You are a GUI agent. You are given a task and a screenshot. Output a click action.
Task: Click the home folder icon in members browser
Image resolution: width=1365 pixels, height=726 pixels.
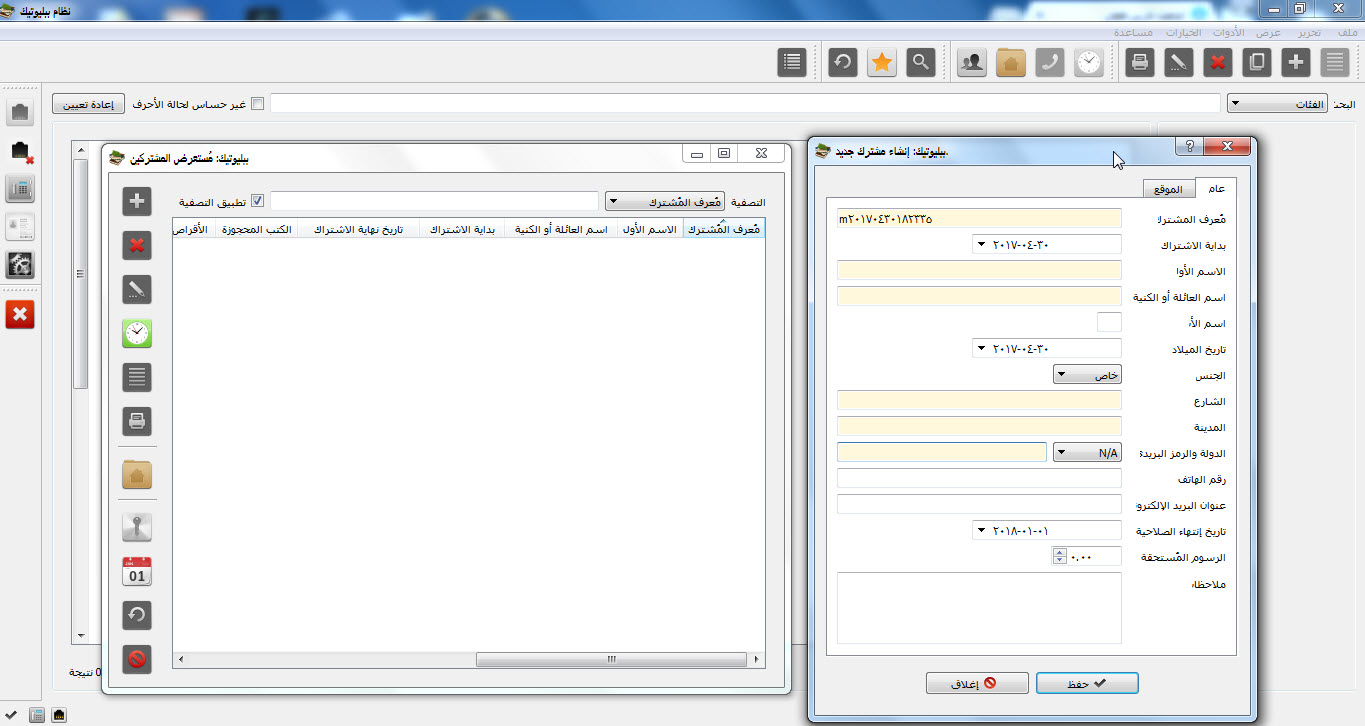(137, 474)
